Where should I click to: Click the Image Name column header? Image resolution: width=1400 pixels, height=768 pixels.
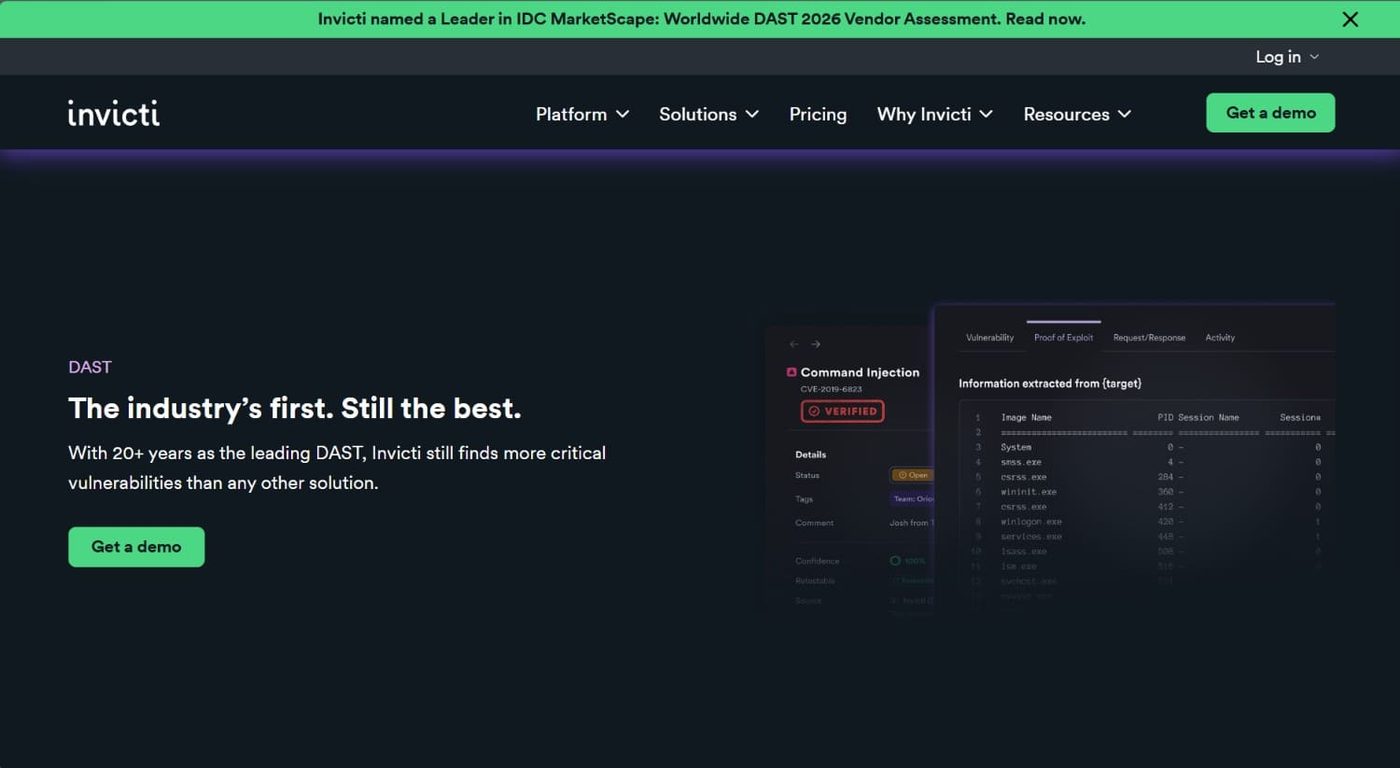click(1026, 417)
